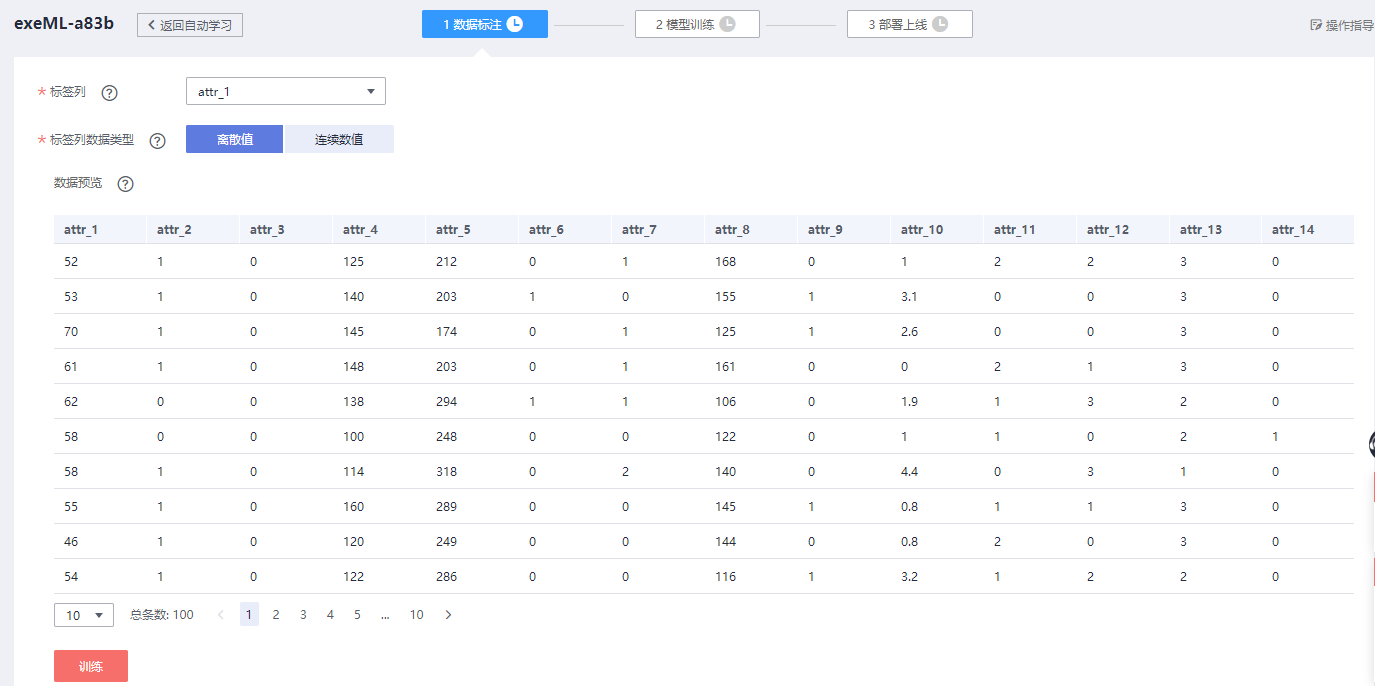
Task: Click cell value 318 in attr_5
Action: (446, 472)
